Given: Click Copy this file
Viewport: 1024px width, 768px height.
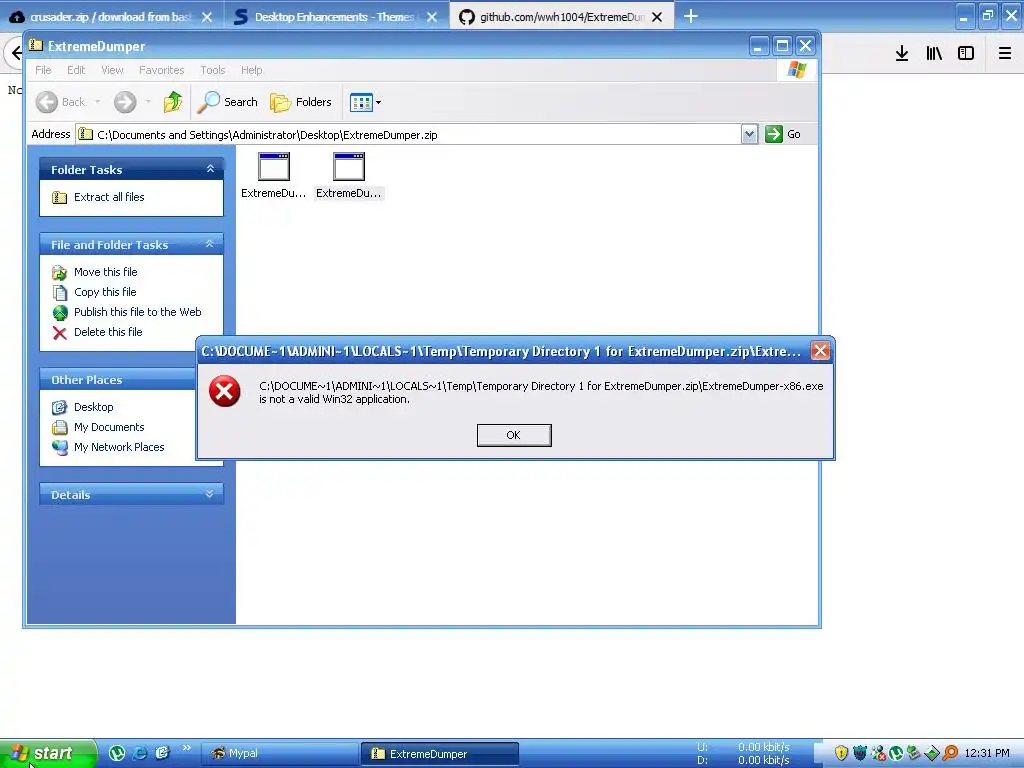Looking at the screenshot, I should tap(105, 292).
